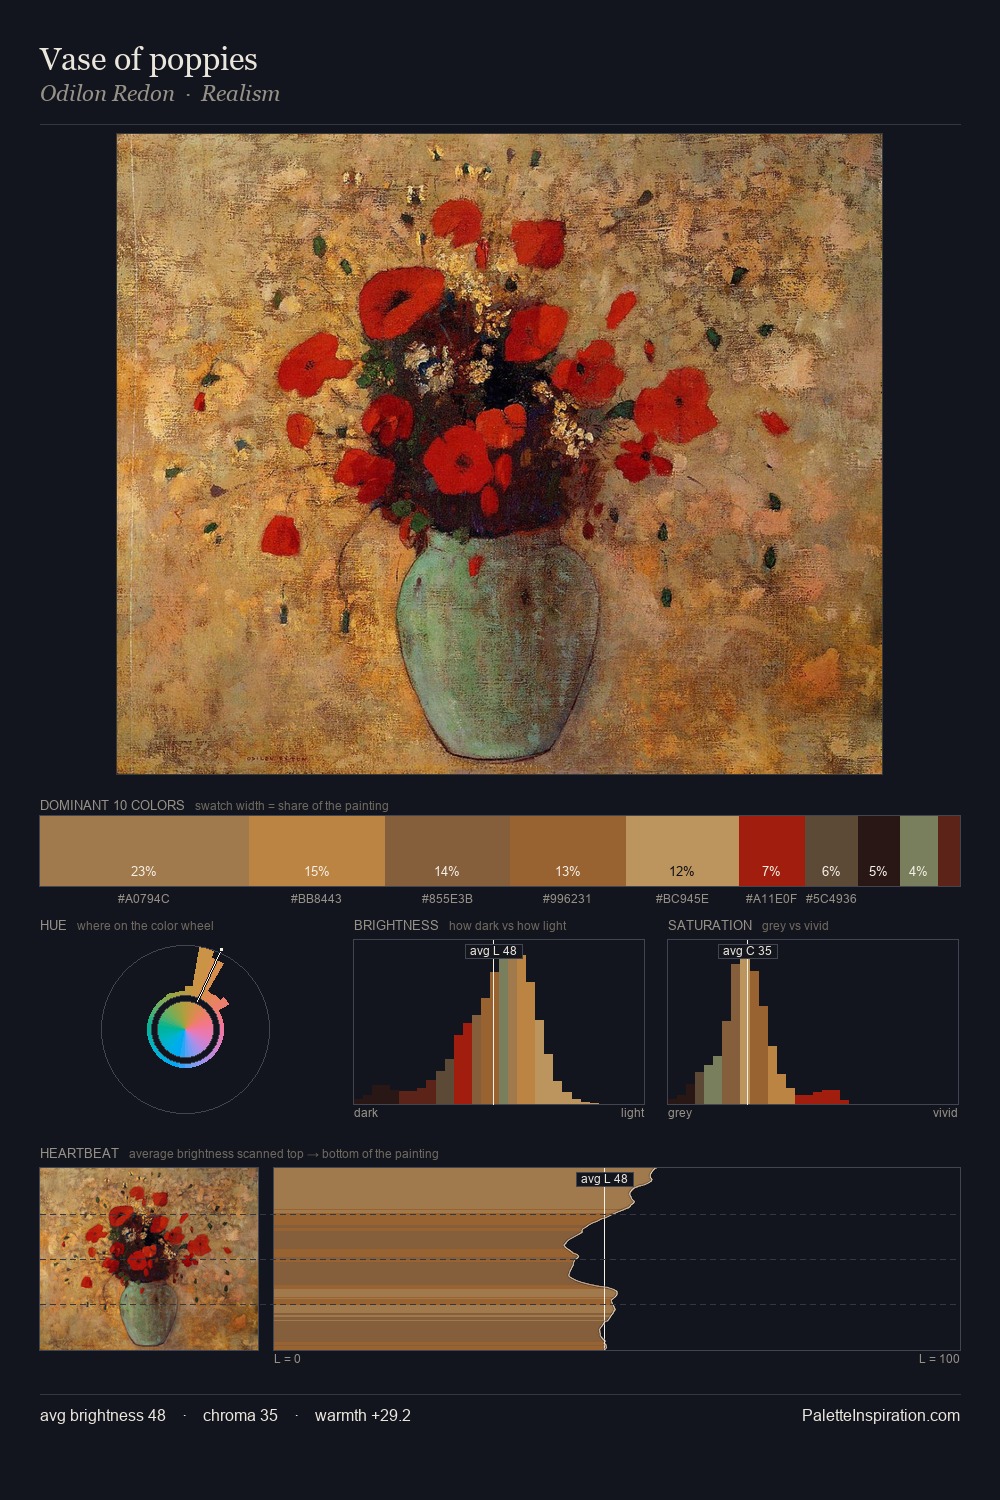Click the DOMINANT 10 COLORS heading
Screen dimensions: 1000x1500
point(112,805)
